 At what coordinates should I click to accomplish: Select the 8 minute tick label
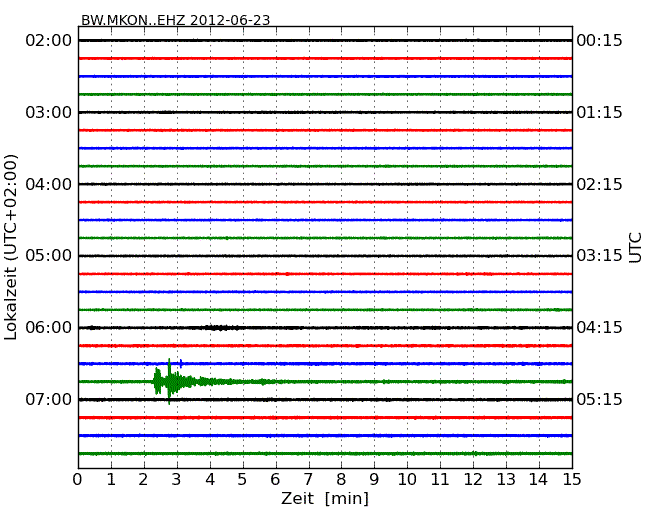click(x=341, y=480)
